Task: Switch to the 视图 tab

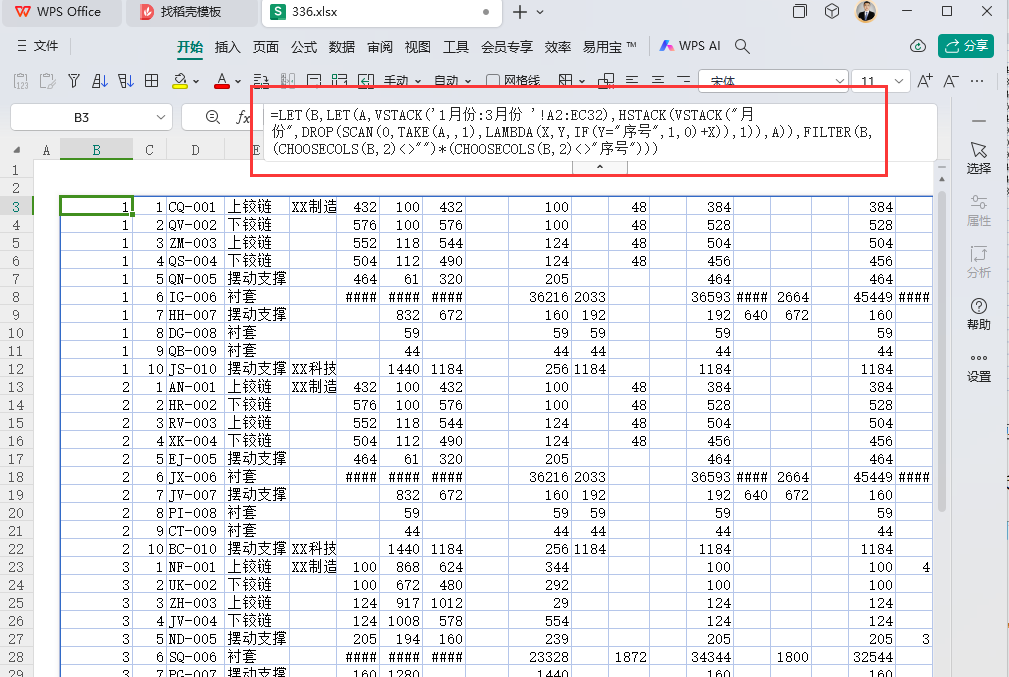Action: point(417,47)
